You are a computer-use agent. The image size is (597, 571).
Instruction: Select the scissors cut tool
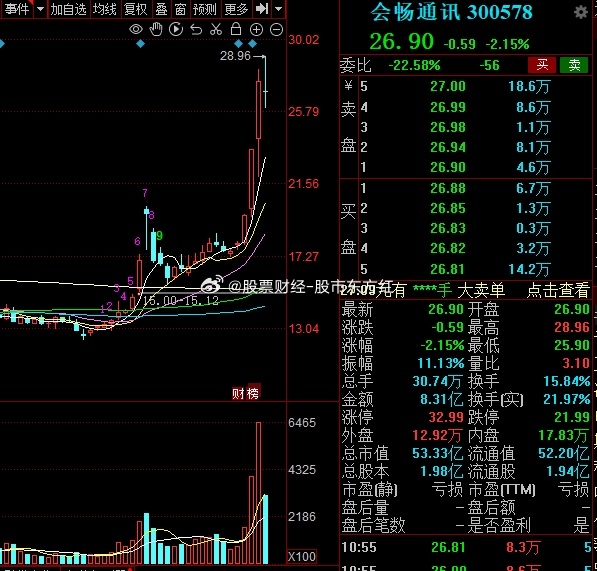pos(216,29)
